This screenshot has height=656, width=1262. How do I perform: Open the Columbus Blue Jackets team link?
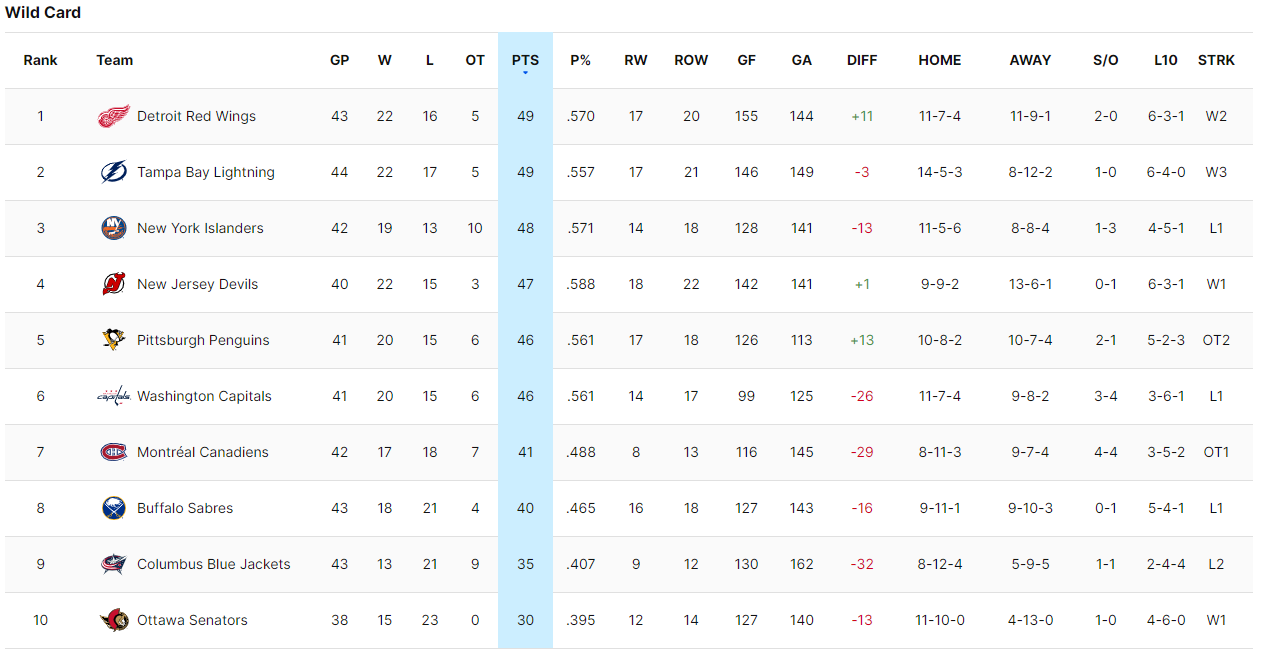pos(213,564)
